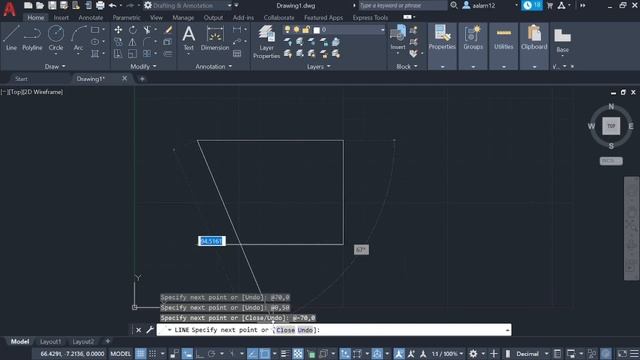The width and height of the screenshot is (640, 360).
Task: Open Layer Properties manager
Action: [x=266, y=42]
